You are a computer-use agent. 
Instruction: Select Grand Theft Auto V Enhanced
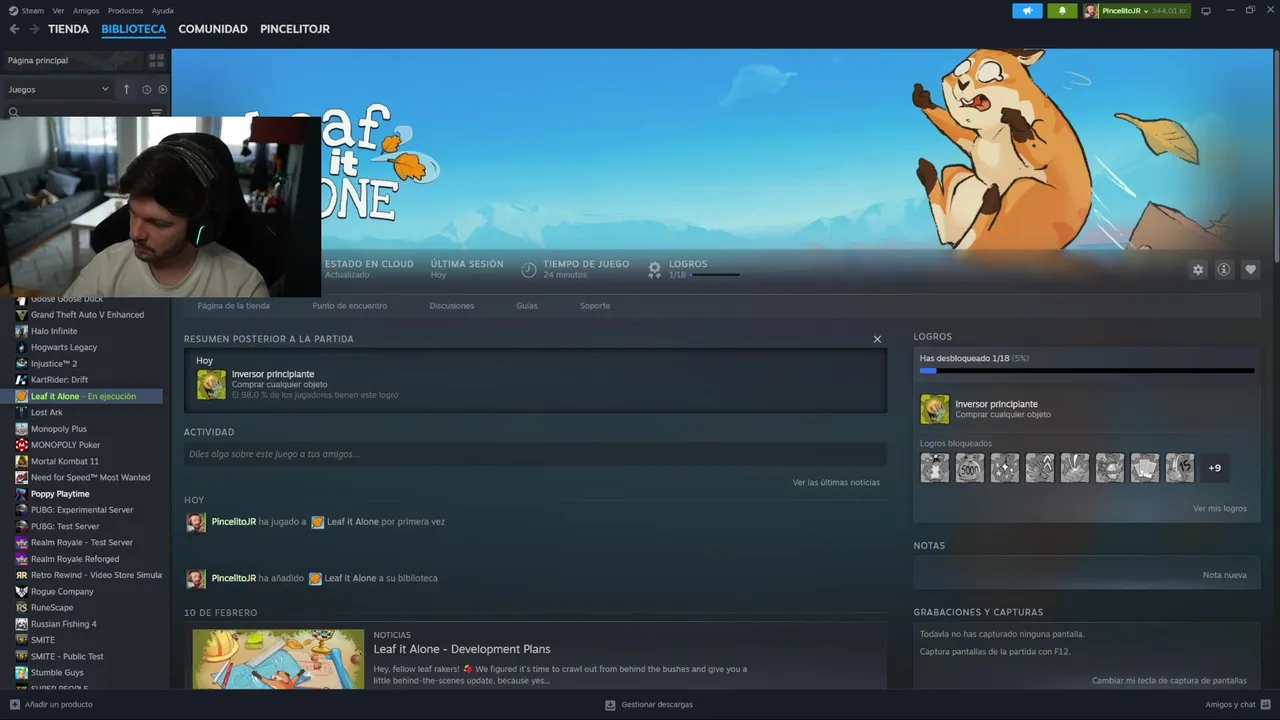point(87,315)
